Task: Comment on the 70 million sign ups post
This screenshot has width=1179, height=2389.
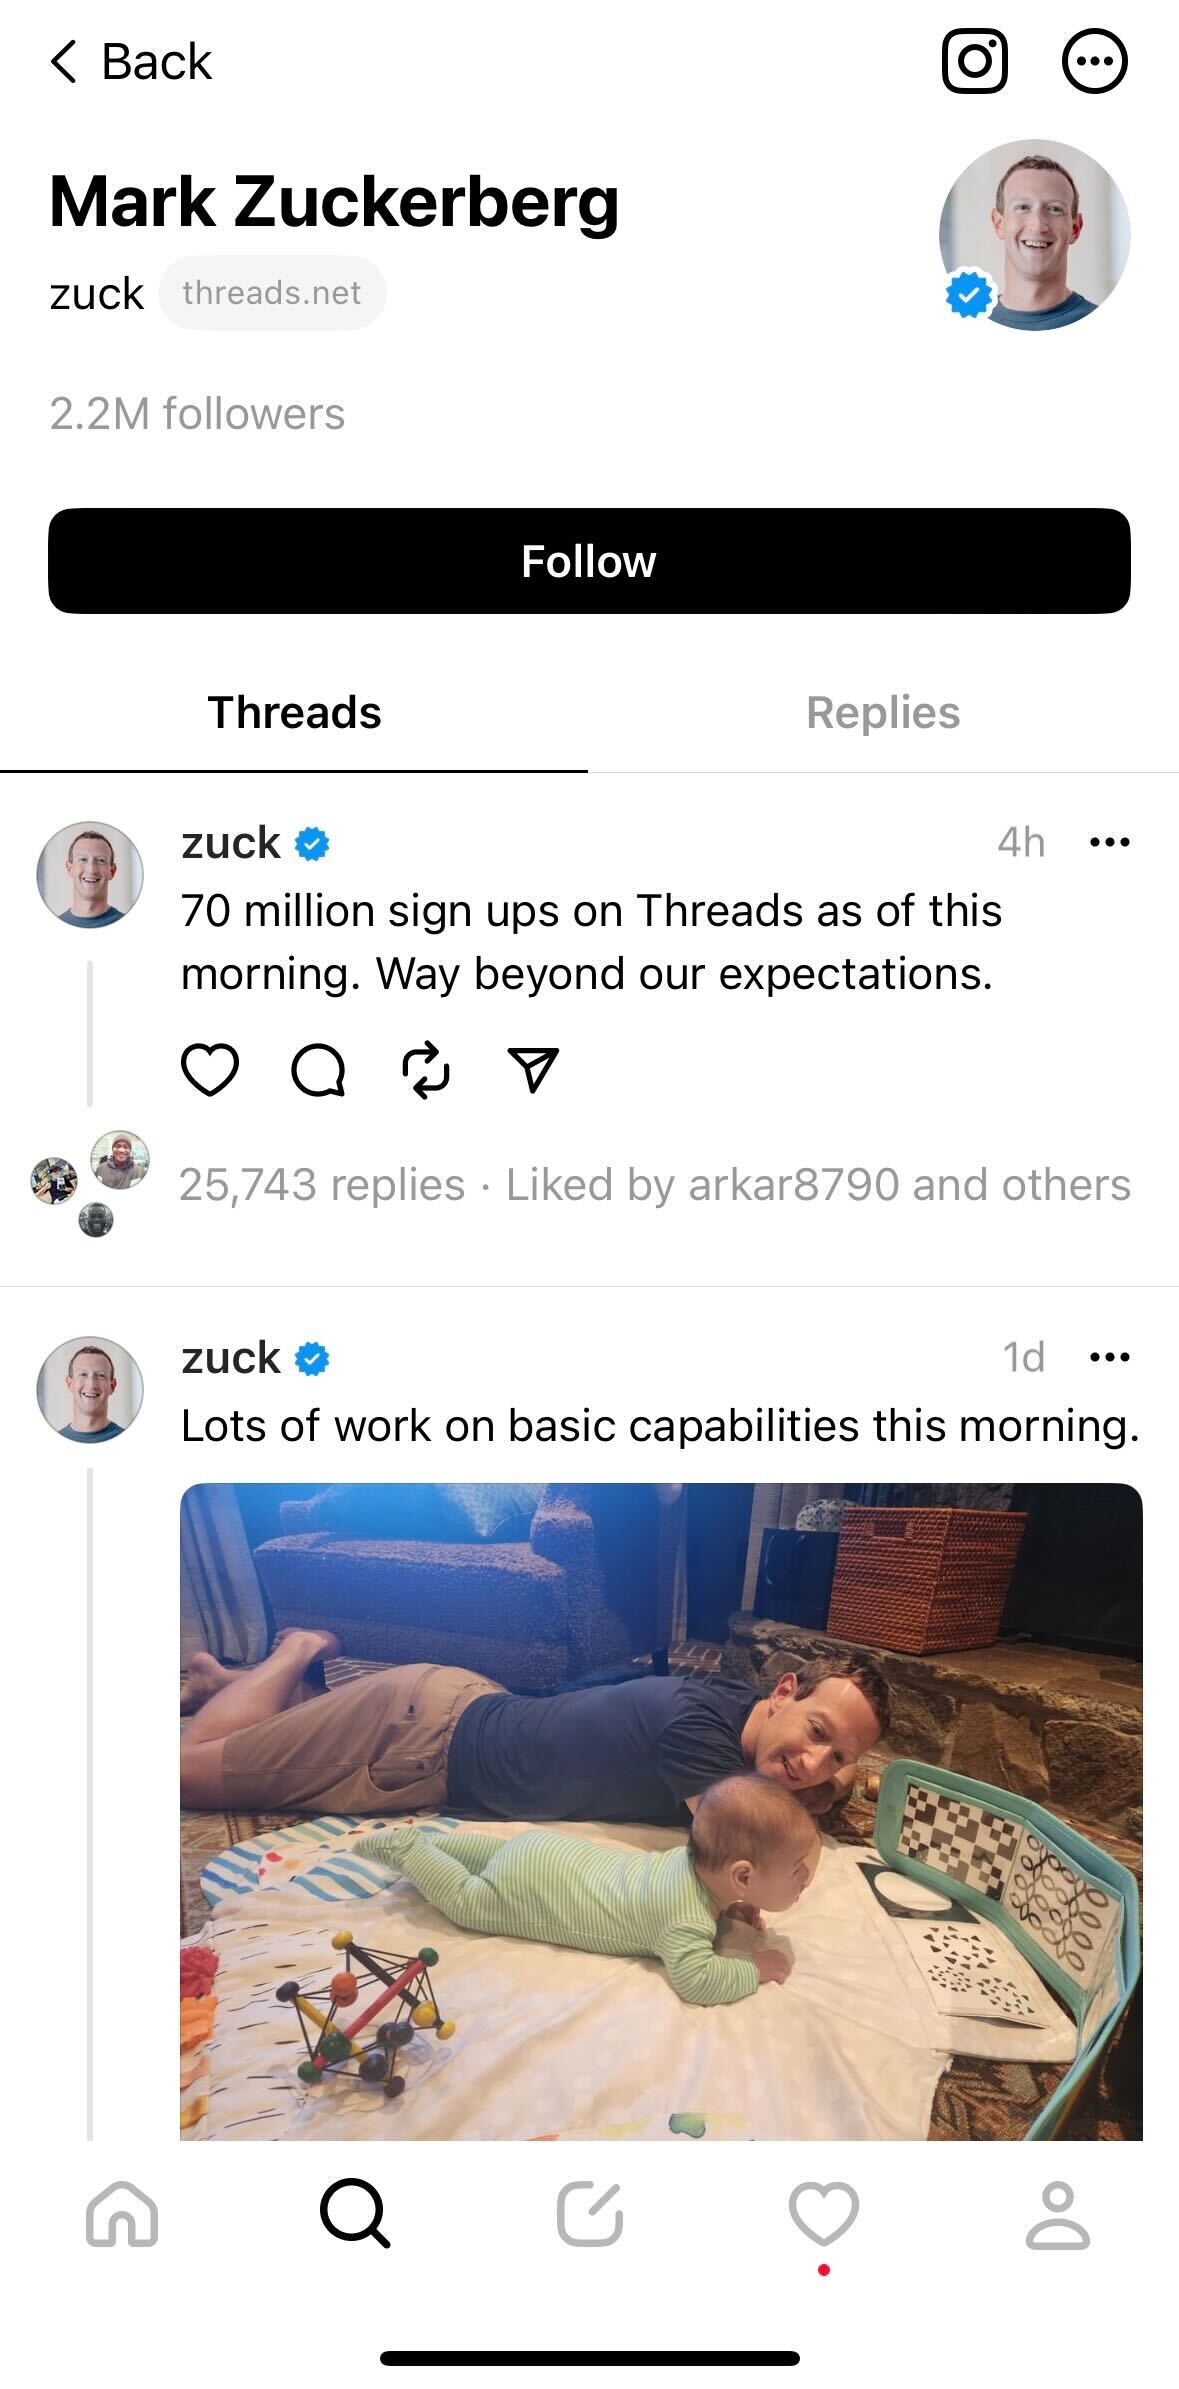Action: (318, 1070)
